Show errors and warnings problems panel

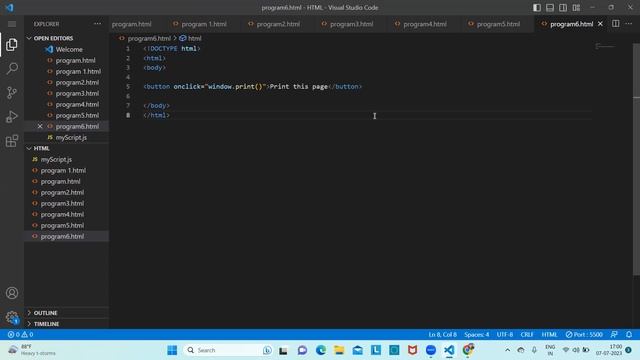pyautogui.click(x=20, y=334)
